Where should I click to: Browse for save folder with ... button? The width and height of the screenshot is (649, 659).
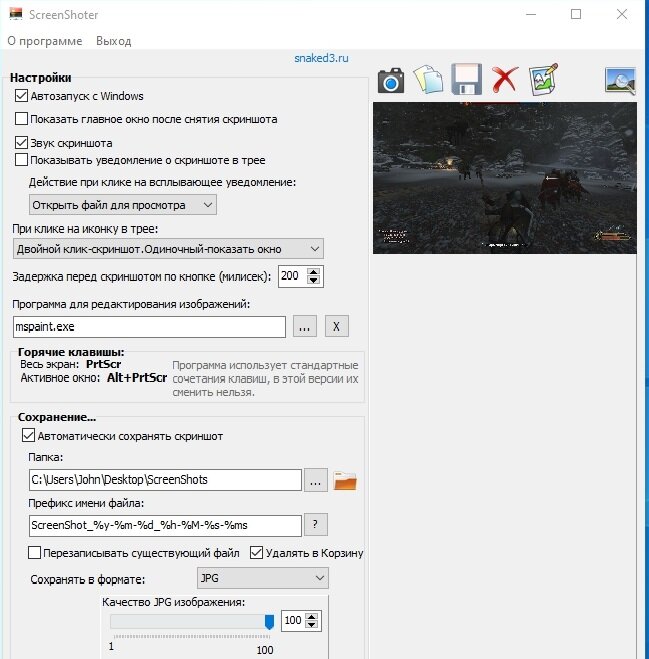click(316, 480)
